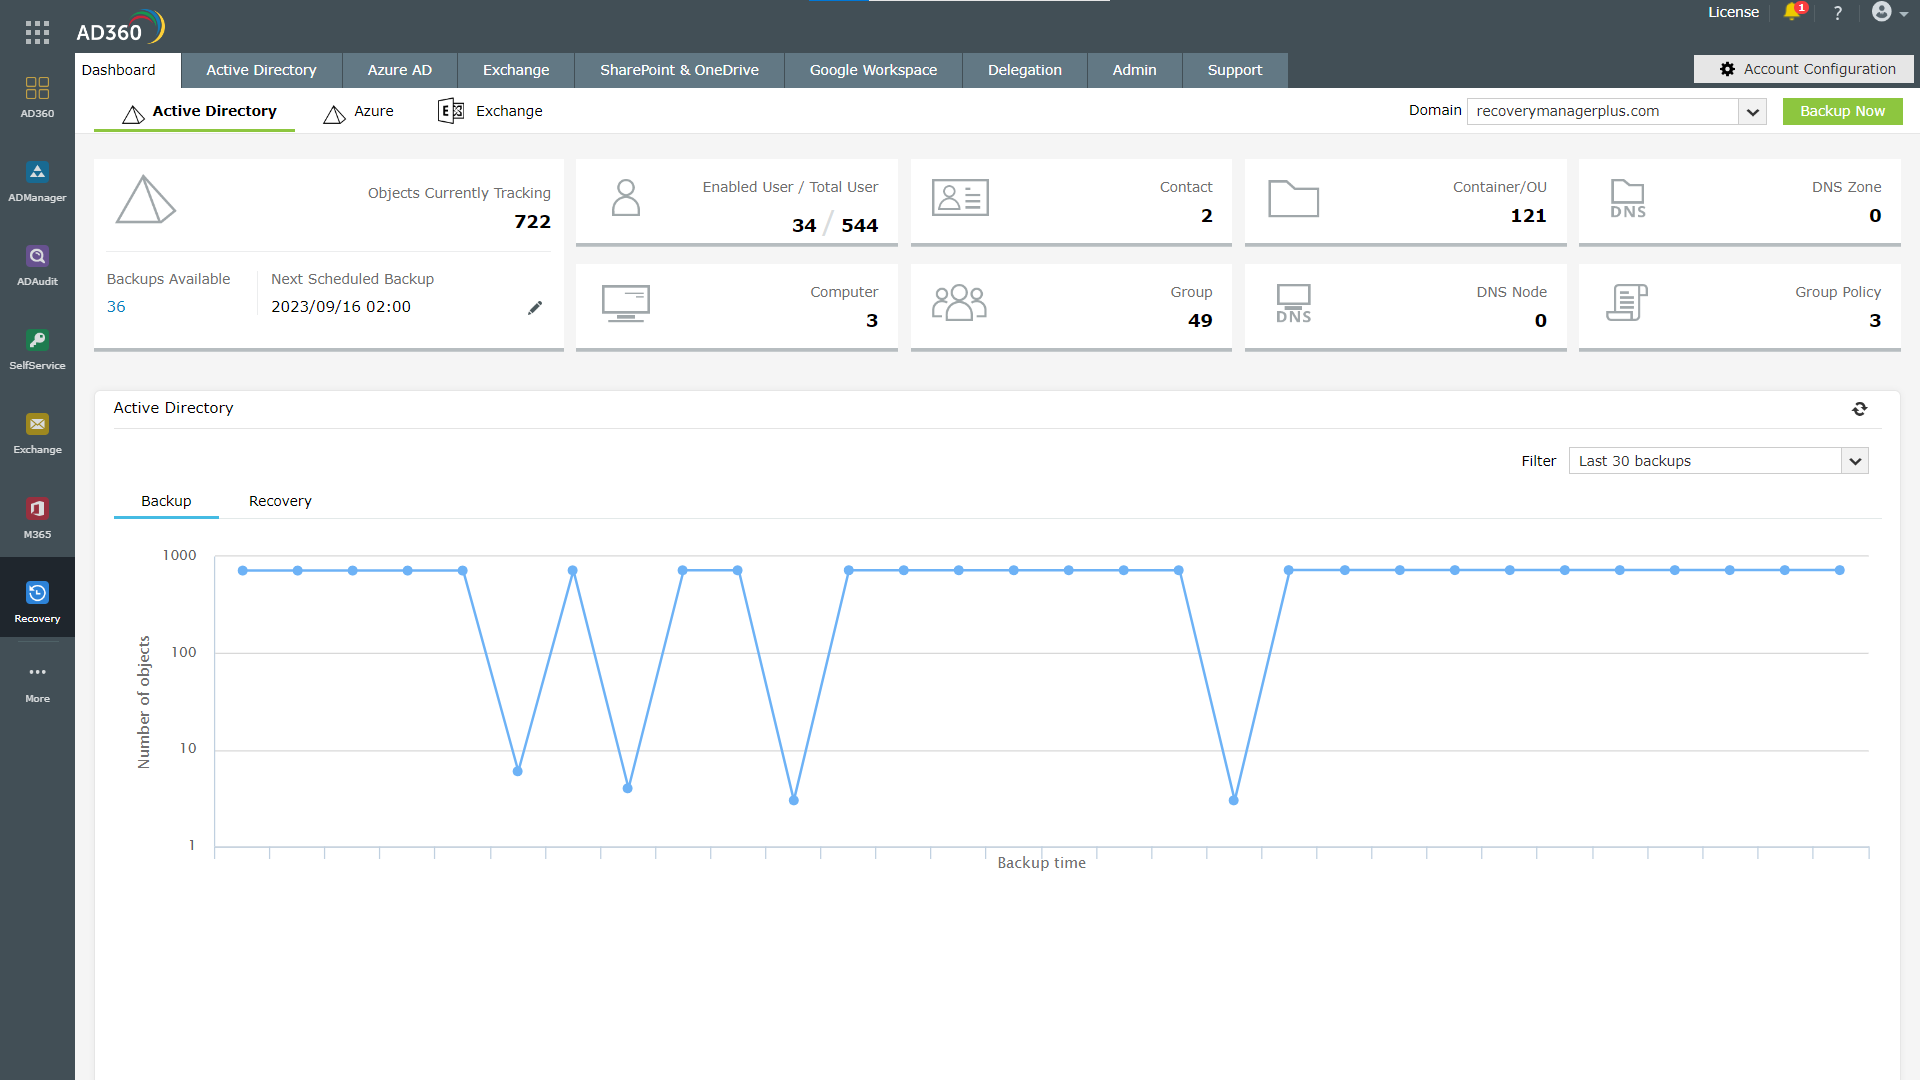The image size is (1920, 1080).
Task: Click the last data point on chart
Action: (1839, 570)
